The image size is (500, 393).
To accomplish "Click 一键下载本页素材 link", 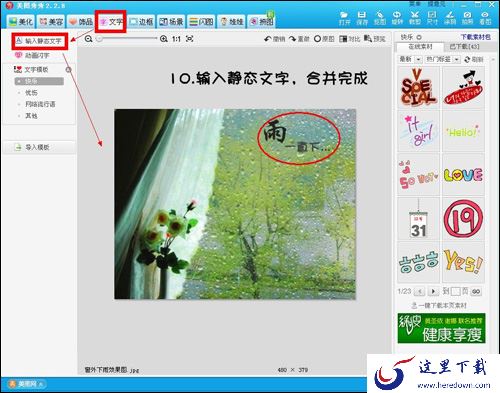I will [x=439, y=305].
